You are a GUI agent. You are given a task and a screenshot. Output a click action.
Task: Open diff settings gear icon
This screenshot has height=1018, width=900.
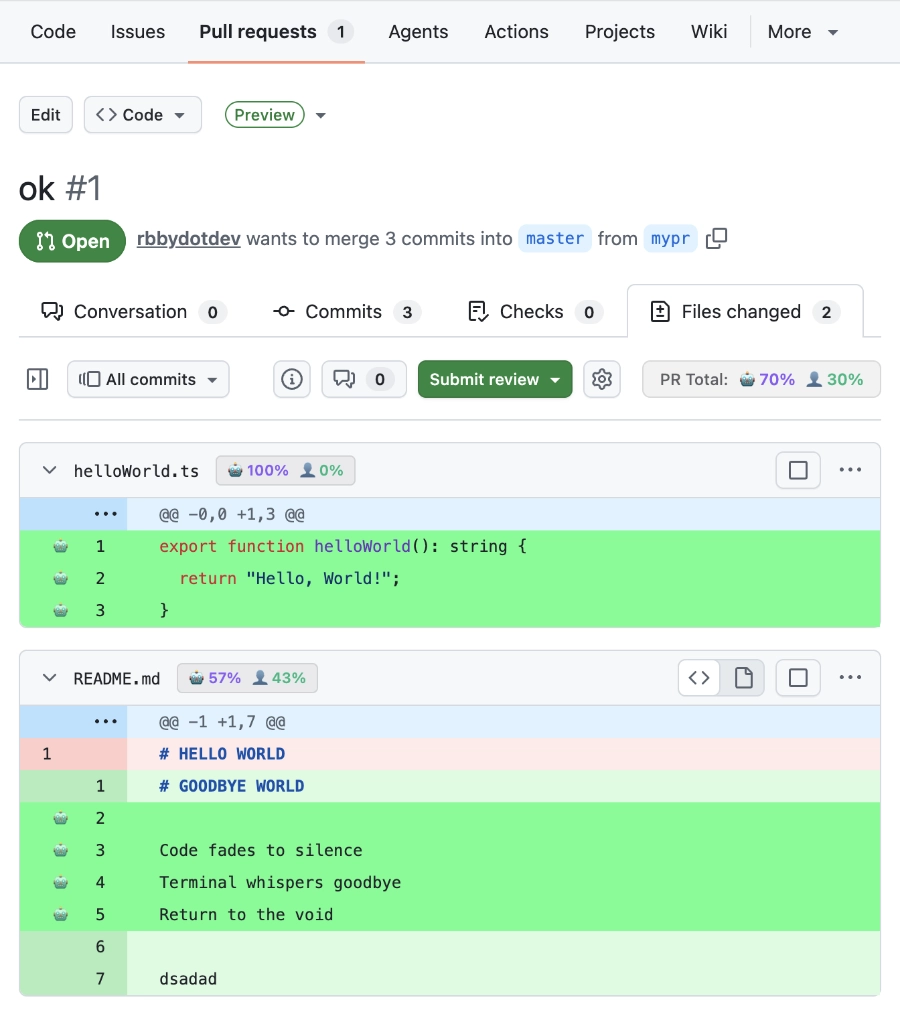point(601,379)
